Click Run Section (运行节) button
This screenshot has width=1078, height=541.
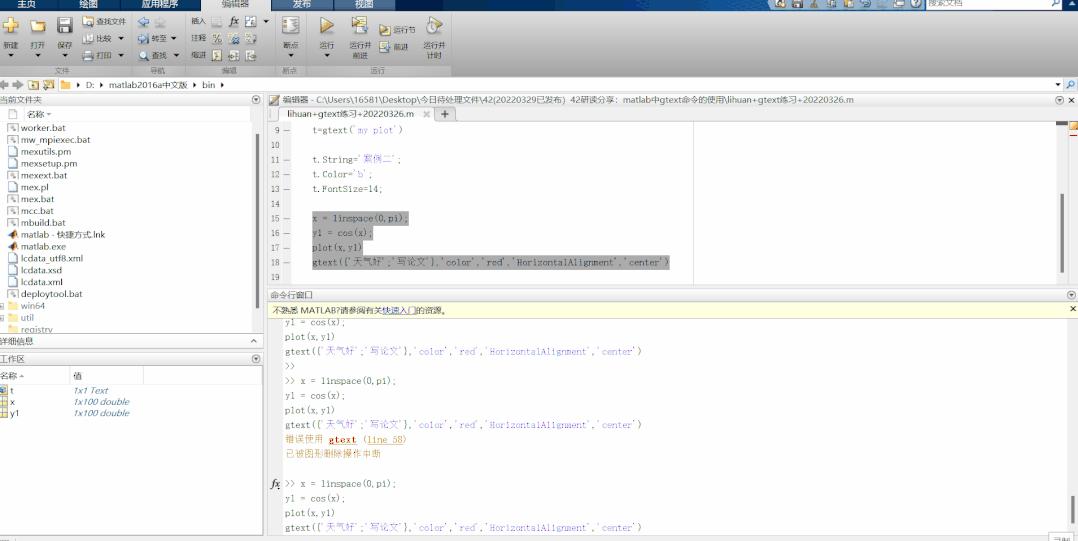[397, 30]
